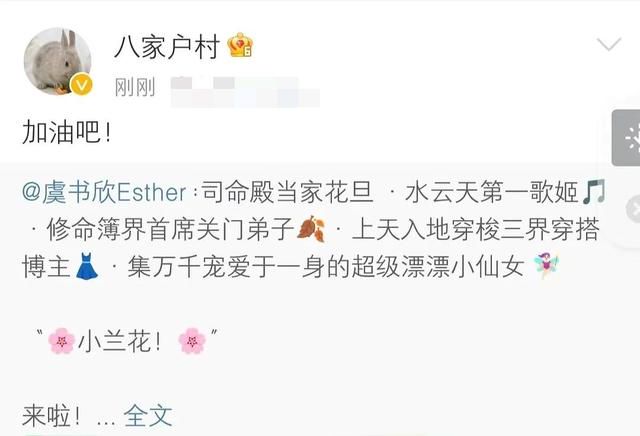Click the fairy emoji after 小仙女

[x=546, y=265]
